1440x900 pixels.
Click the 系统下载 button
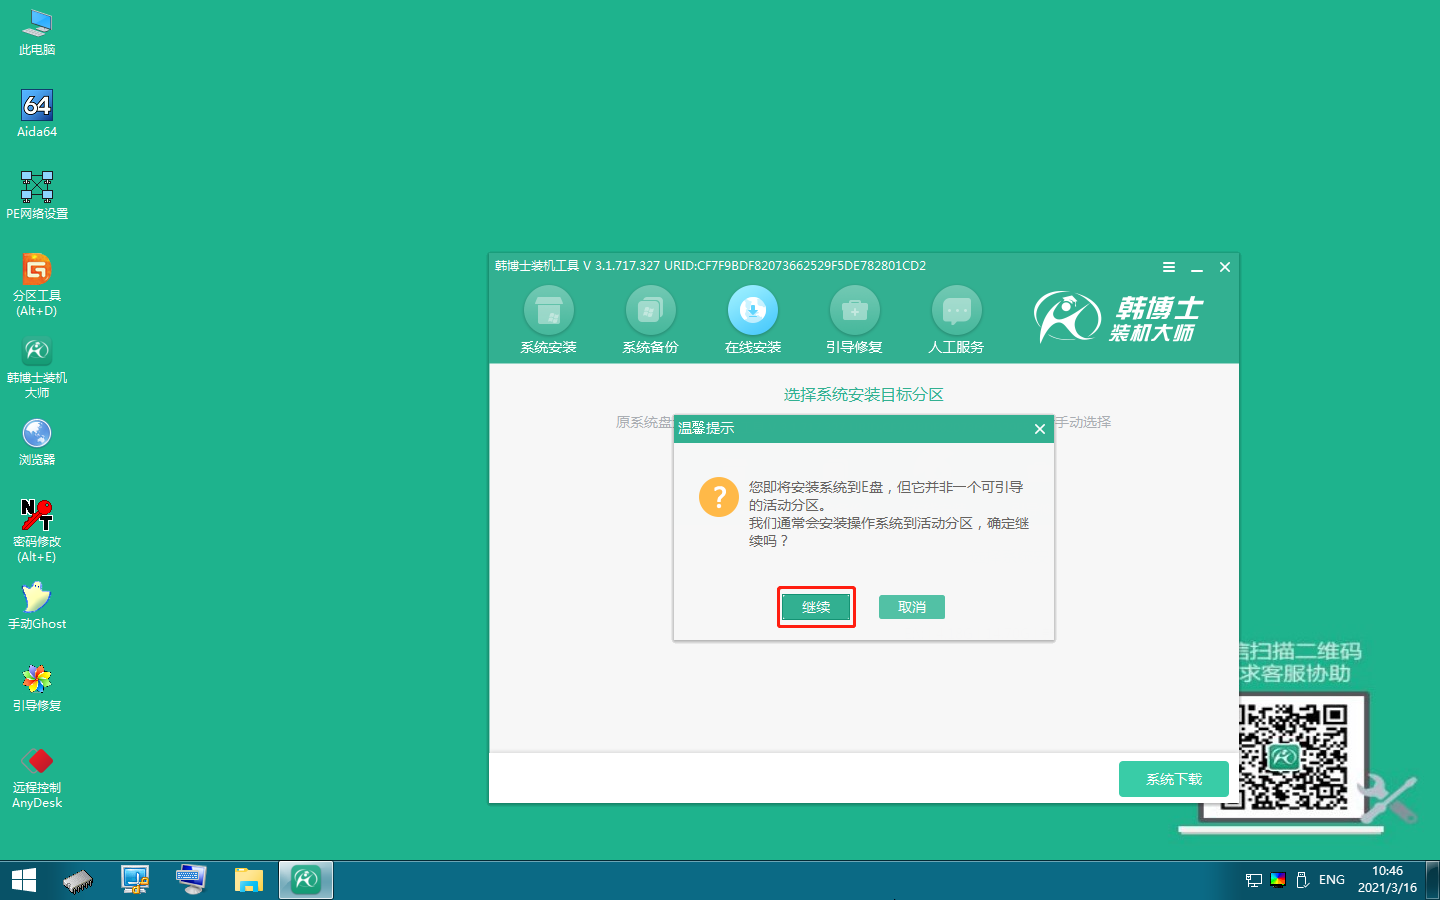tap(1173, 779)
